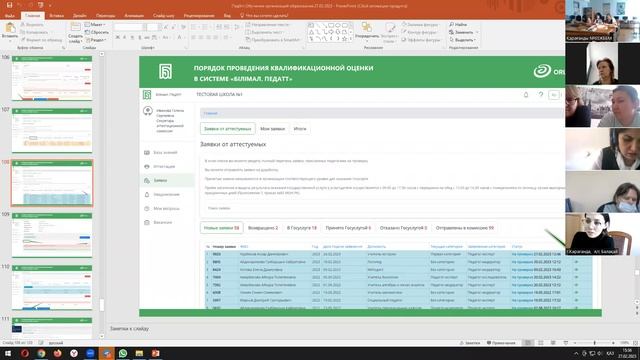This screenshot has width=640, height=360.
Task: Open the File (Файл) tab
Action: coord(10,16)
